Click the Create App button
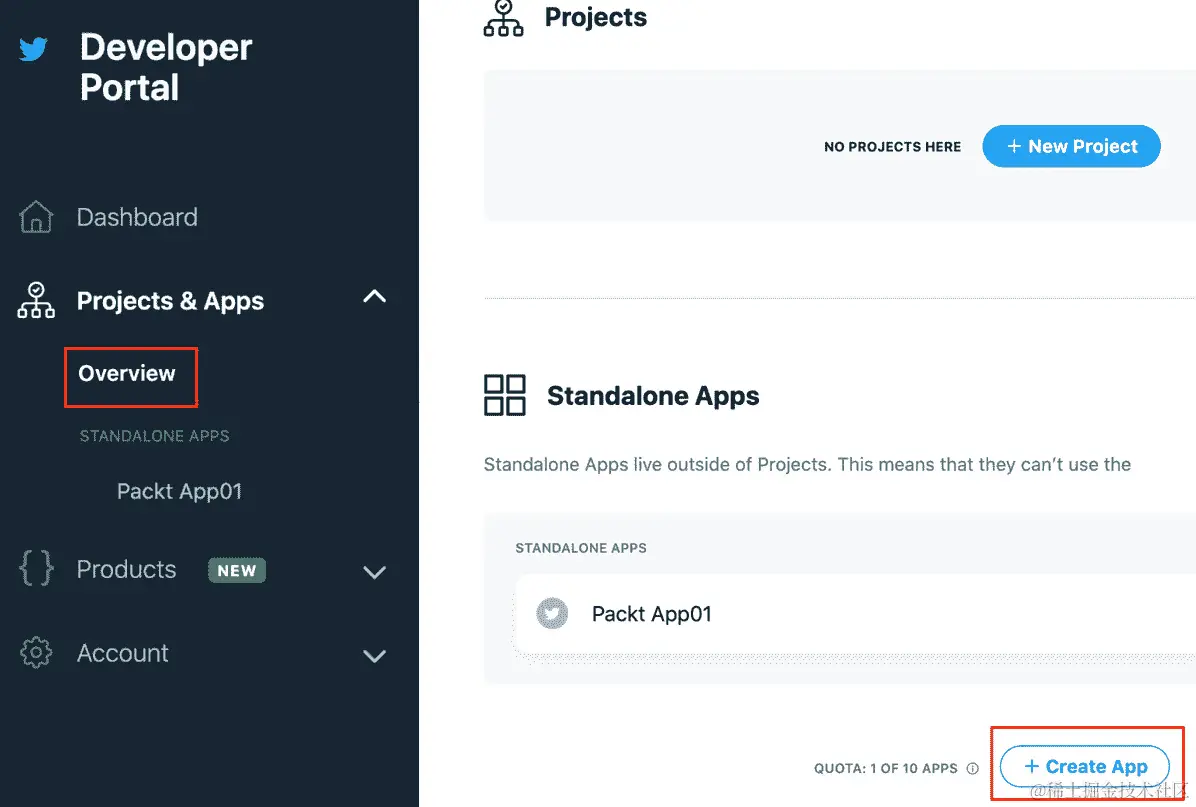The image size is (1196, 807). (x=1085, y=766)
